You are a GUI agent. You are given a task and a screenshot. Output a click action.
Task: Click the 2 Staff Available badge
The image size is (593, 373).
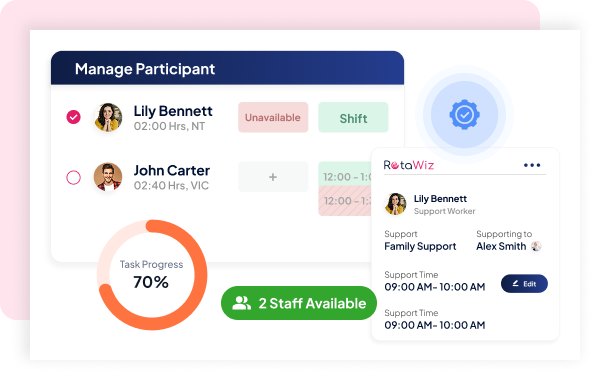click(x=299, y=303)
